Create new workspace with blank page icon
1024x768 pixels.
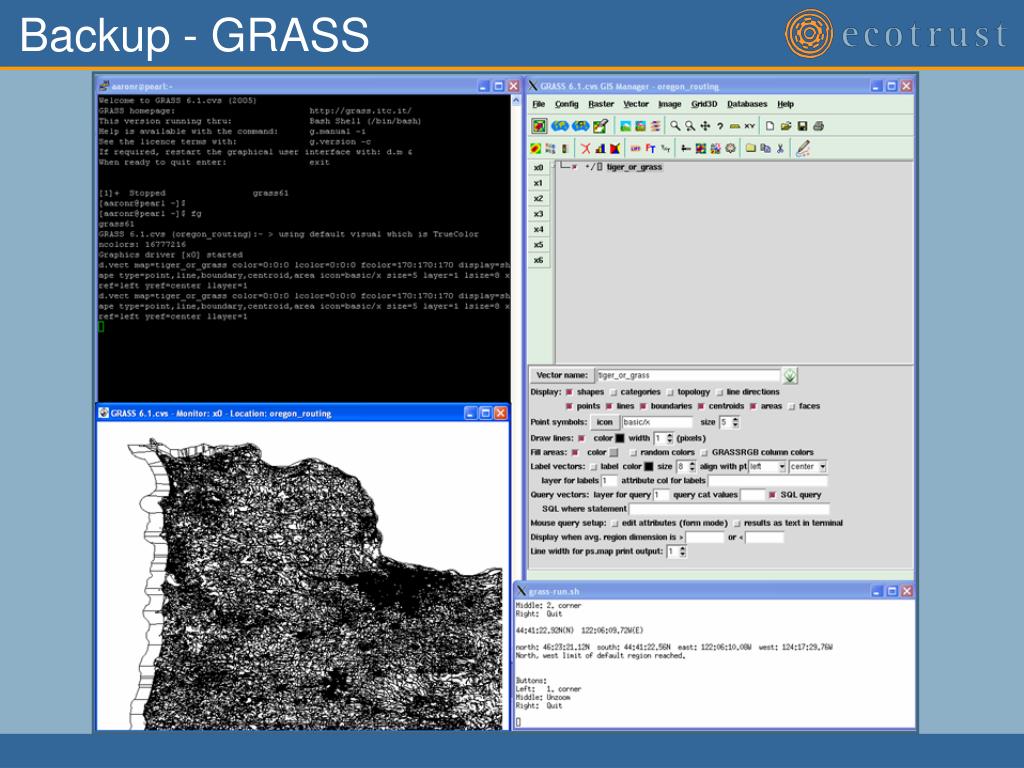(770, 126)
